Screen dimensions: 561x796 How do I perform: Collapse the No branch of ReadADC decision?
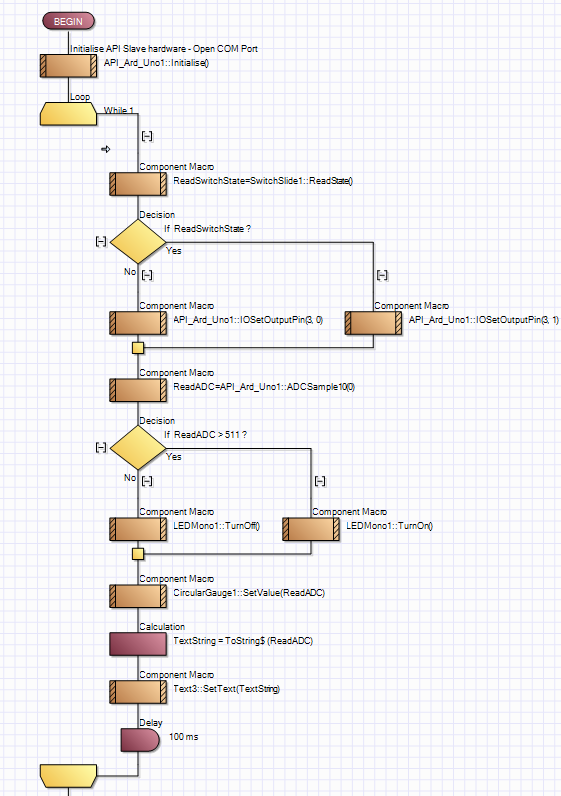[147, 480]
